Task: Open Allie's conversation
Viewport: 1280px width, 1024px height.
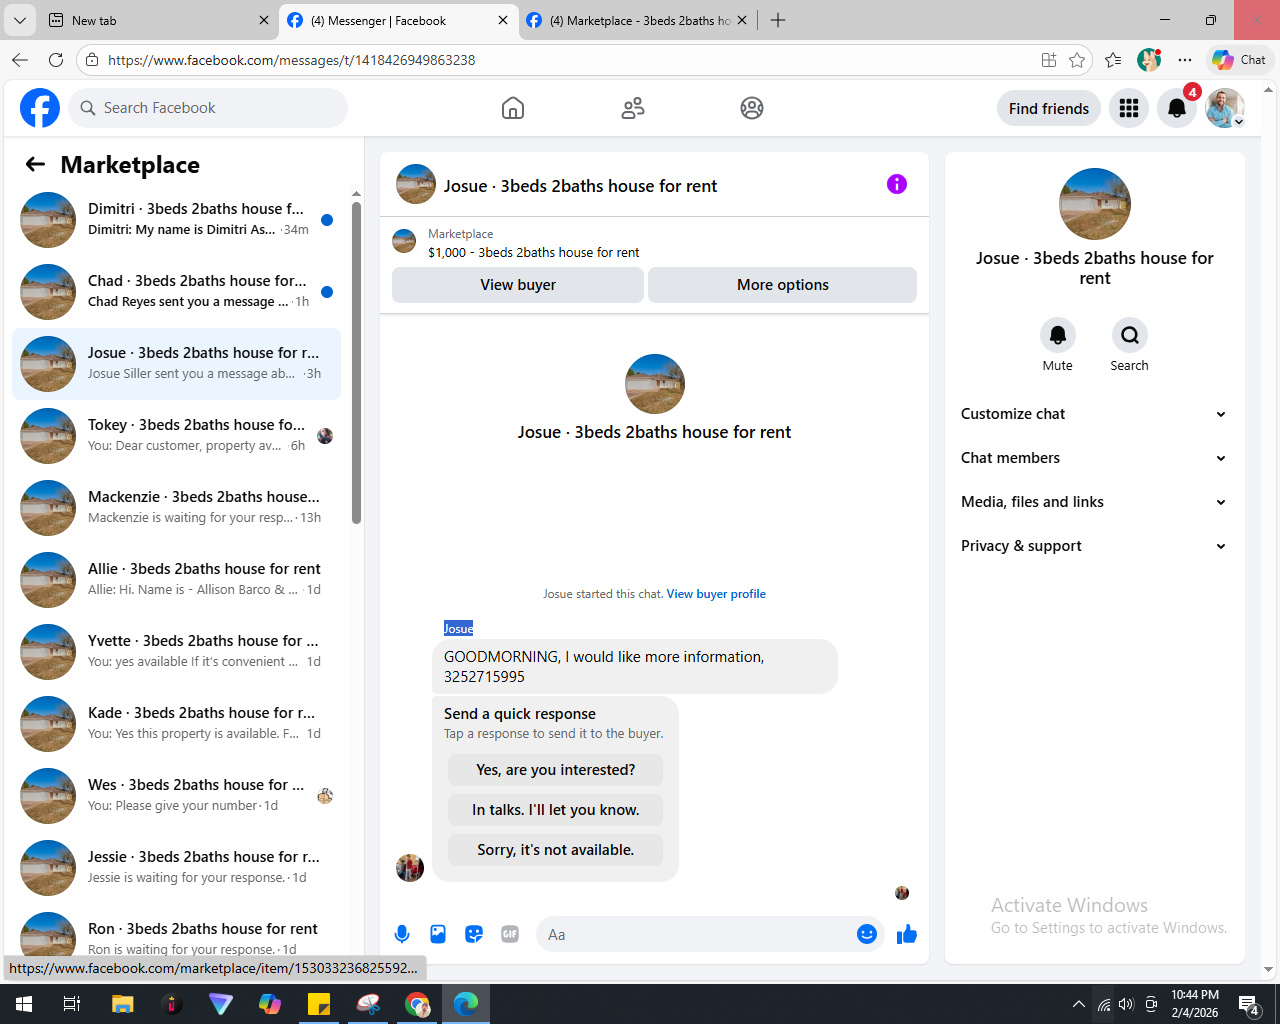Action: tap(176, 580)
